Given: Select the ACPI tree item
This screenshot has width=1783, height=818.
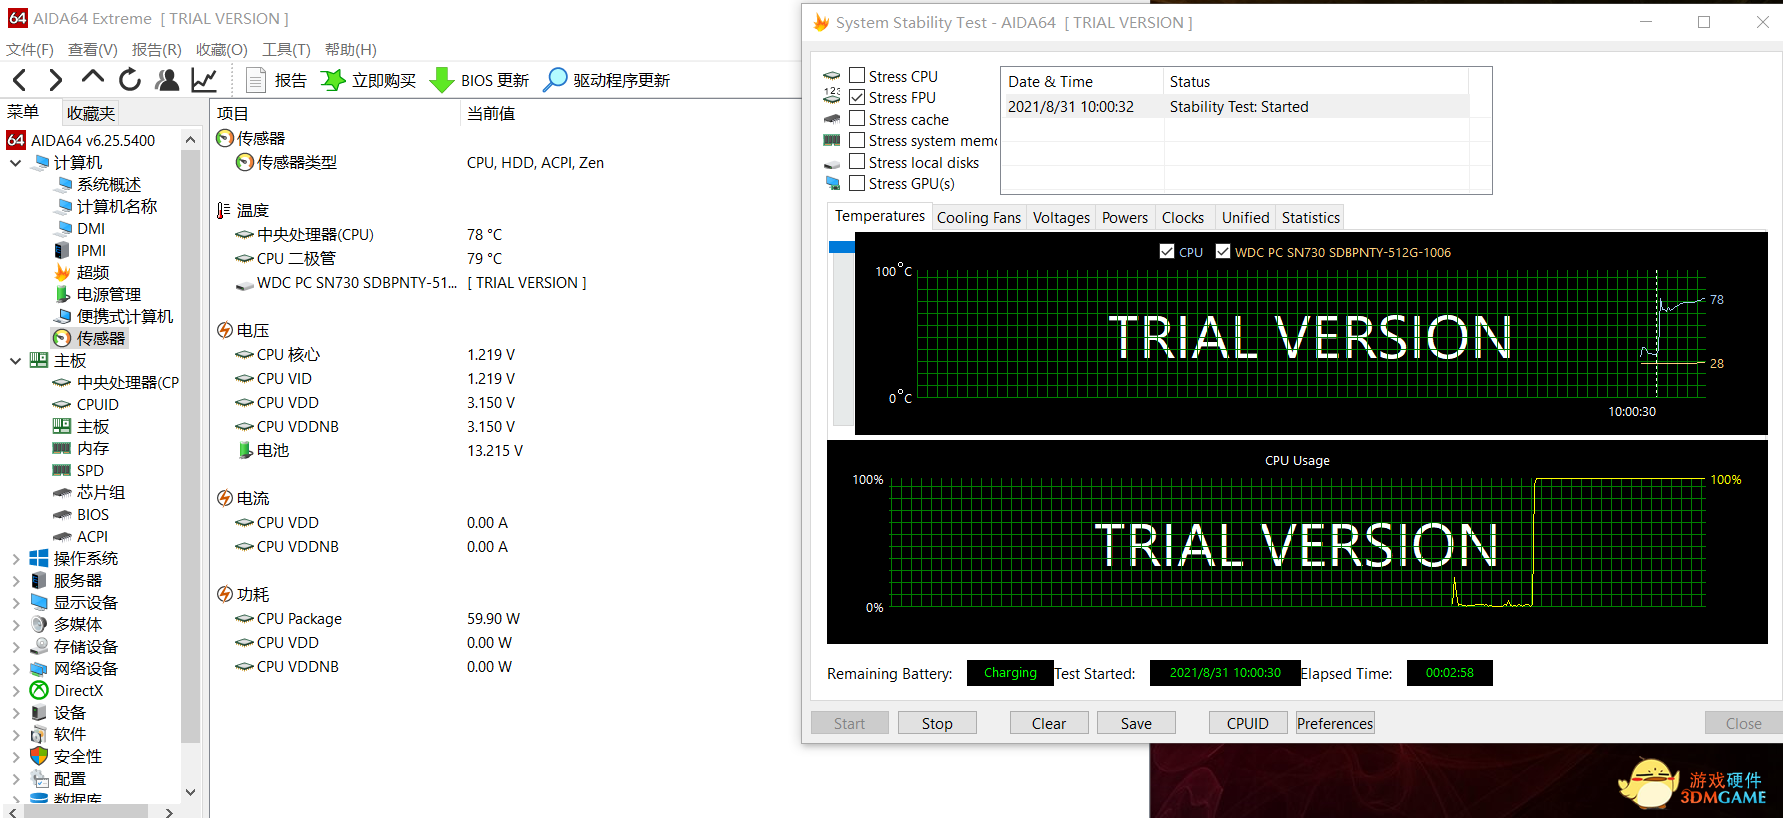Looking at the screenshot, I should pyautogui.click(x=92, y=537).
